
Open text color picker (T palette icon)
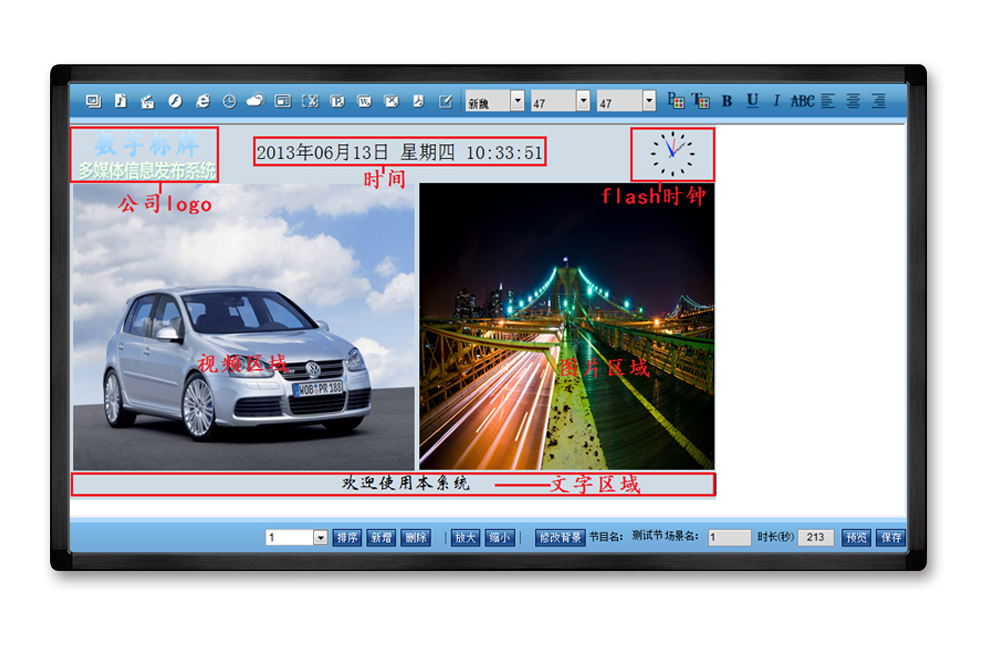pos(701,100)
